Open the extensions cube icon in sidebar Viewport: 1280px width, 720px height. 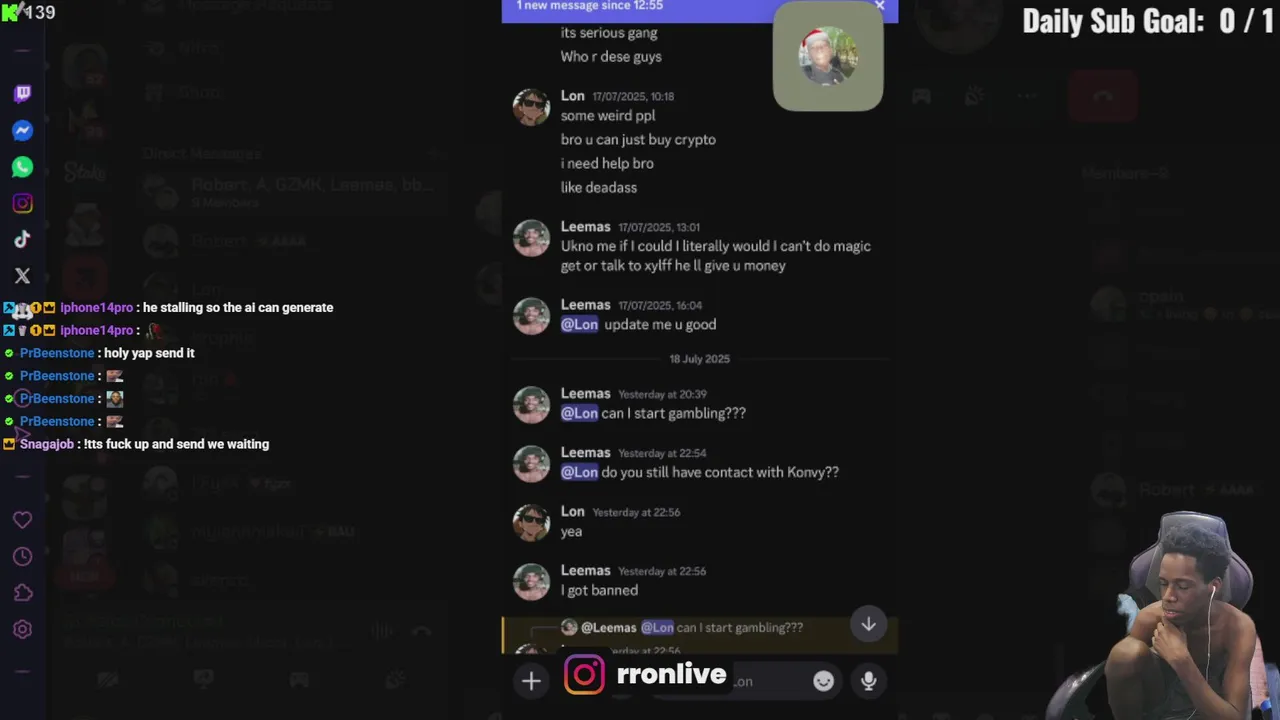[22, 593]
